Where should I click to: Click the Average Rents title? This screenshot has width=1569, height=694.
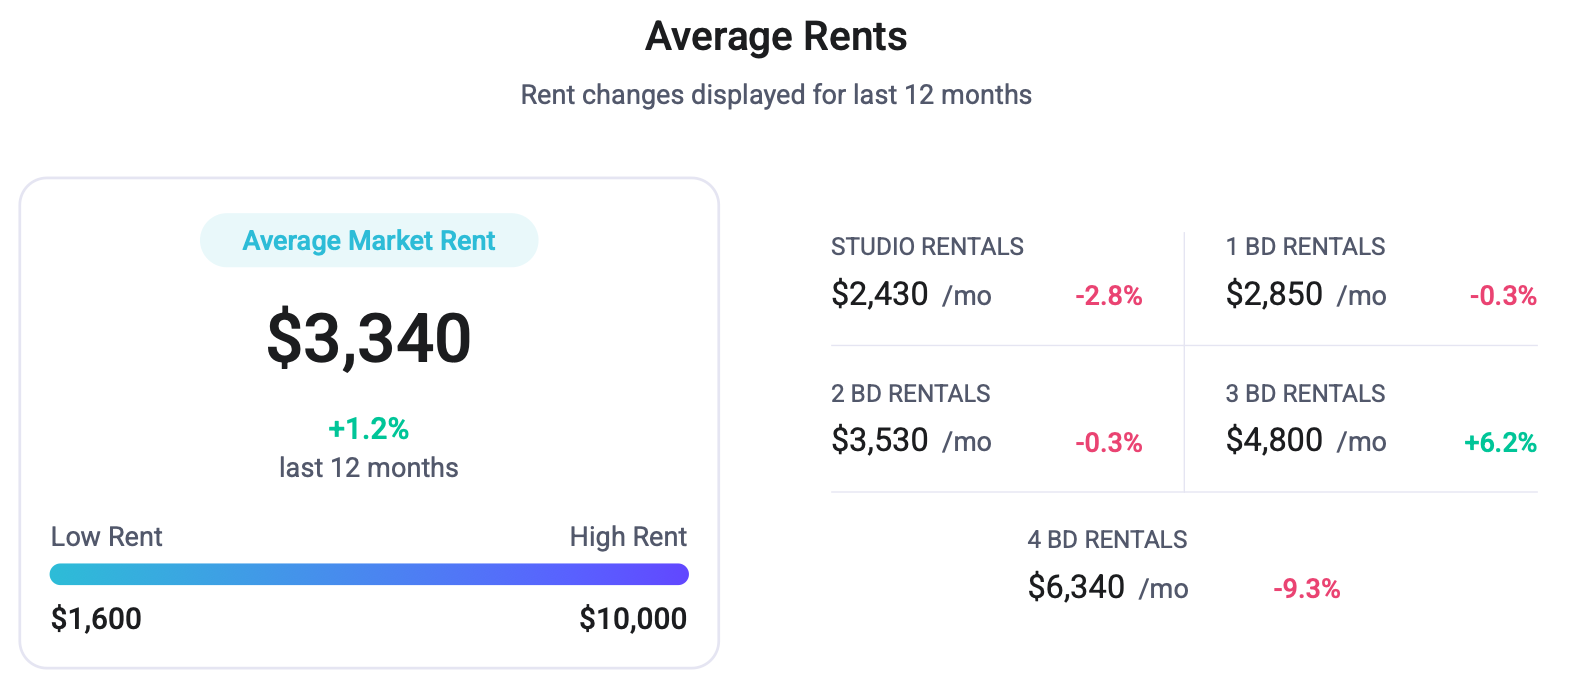click(x=776, y=37)
